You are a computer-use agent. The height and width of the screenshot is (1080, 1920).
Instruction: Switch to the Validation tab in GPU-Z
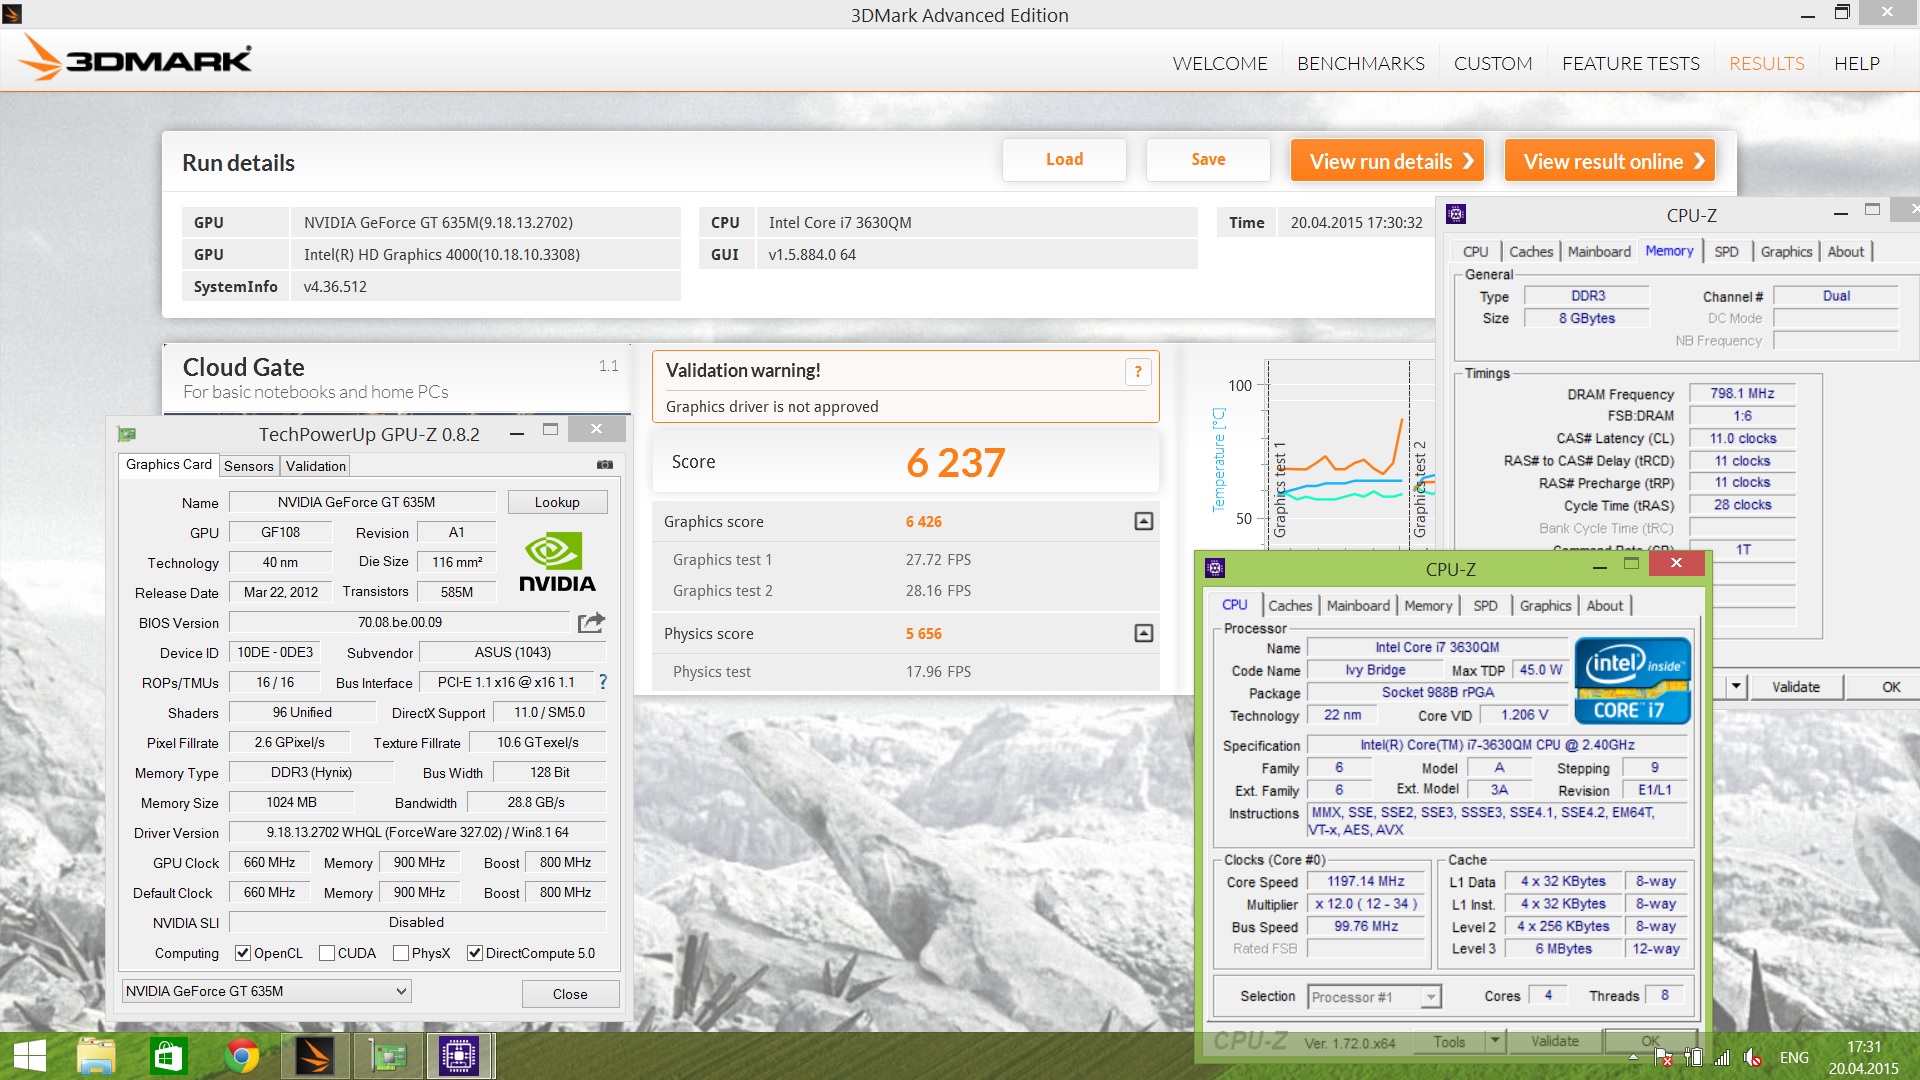tap(315, 466)
